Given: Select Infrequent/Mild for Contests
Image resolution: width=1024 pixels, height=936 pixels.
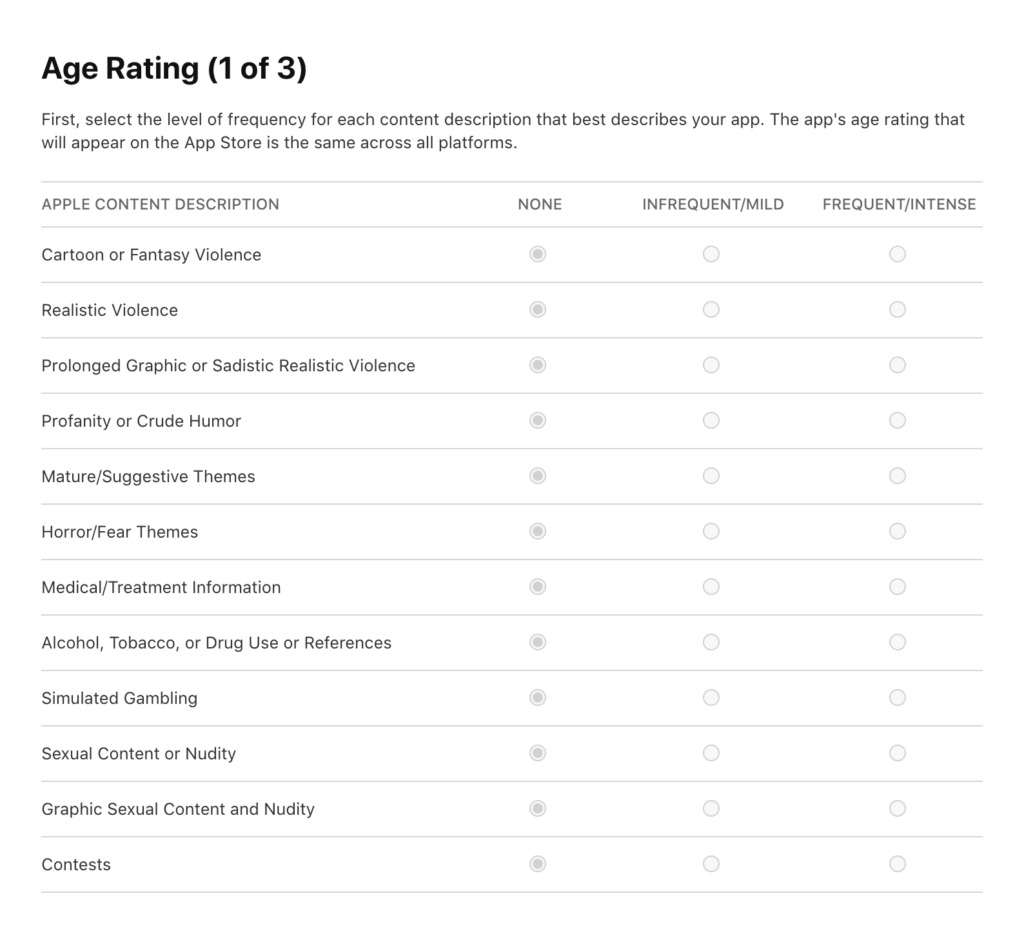Looking at the screenshot, I should coord(711,865).
